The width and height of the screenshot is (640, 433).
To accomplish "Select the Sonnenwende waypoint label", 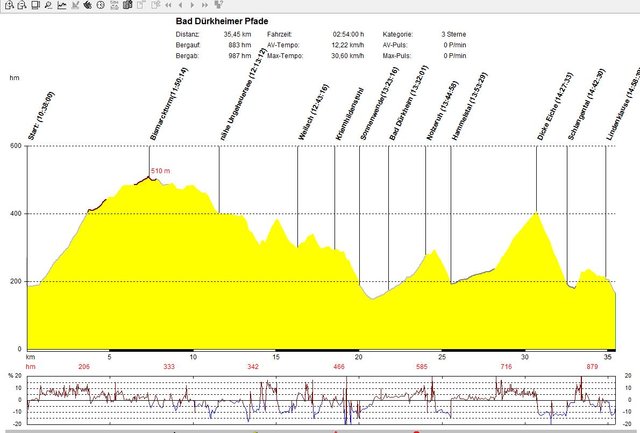I will coord(379,104).
